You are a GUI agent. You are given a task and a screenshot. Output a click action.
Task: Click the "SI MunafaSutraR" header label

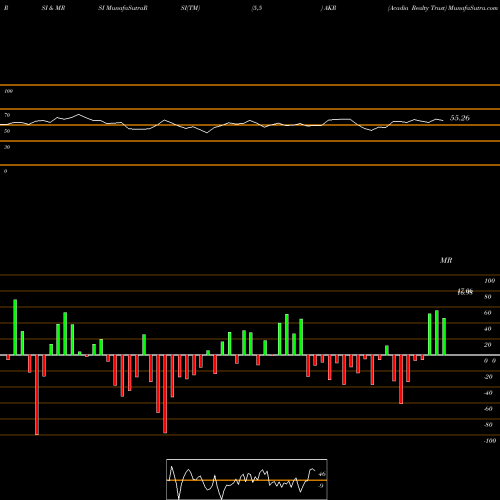point(123,8)
